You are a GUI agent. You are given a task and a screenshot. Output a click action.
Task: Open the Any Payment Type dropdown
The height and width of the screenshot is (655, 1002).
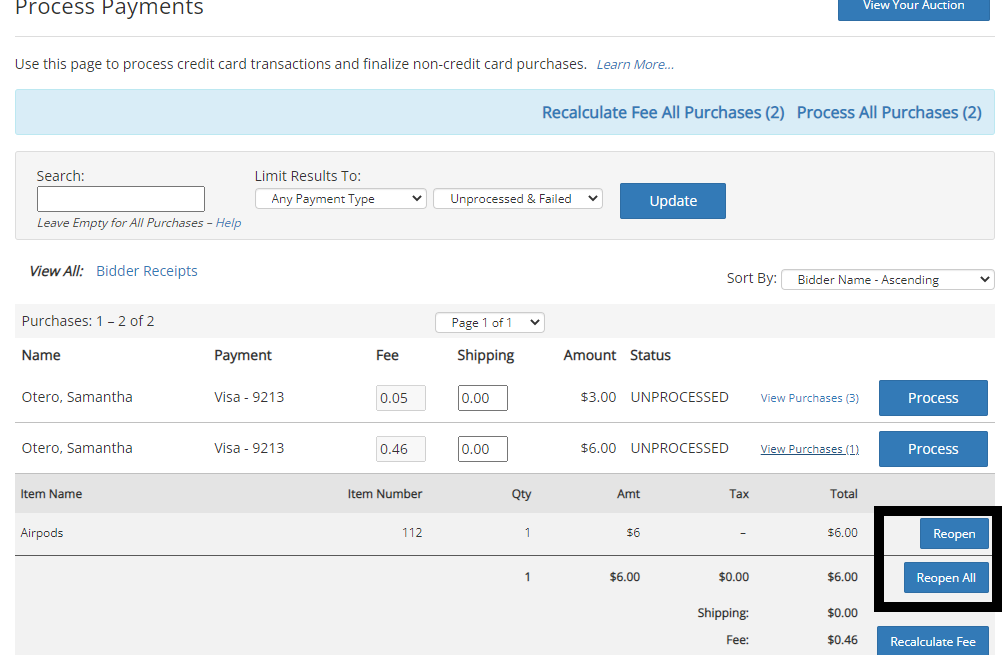click(x=340, y=199)
